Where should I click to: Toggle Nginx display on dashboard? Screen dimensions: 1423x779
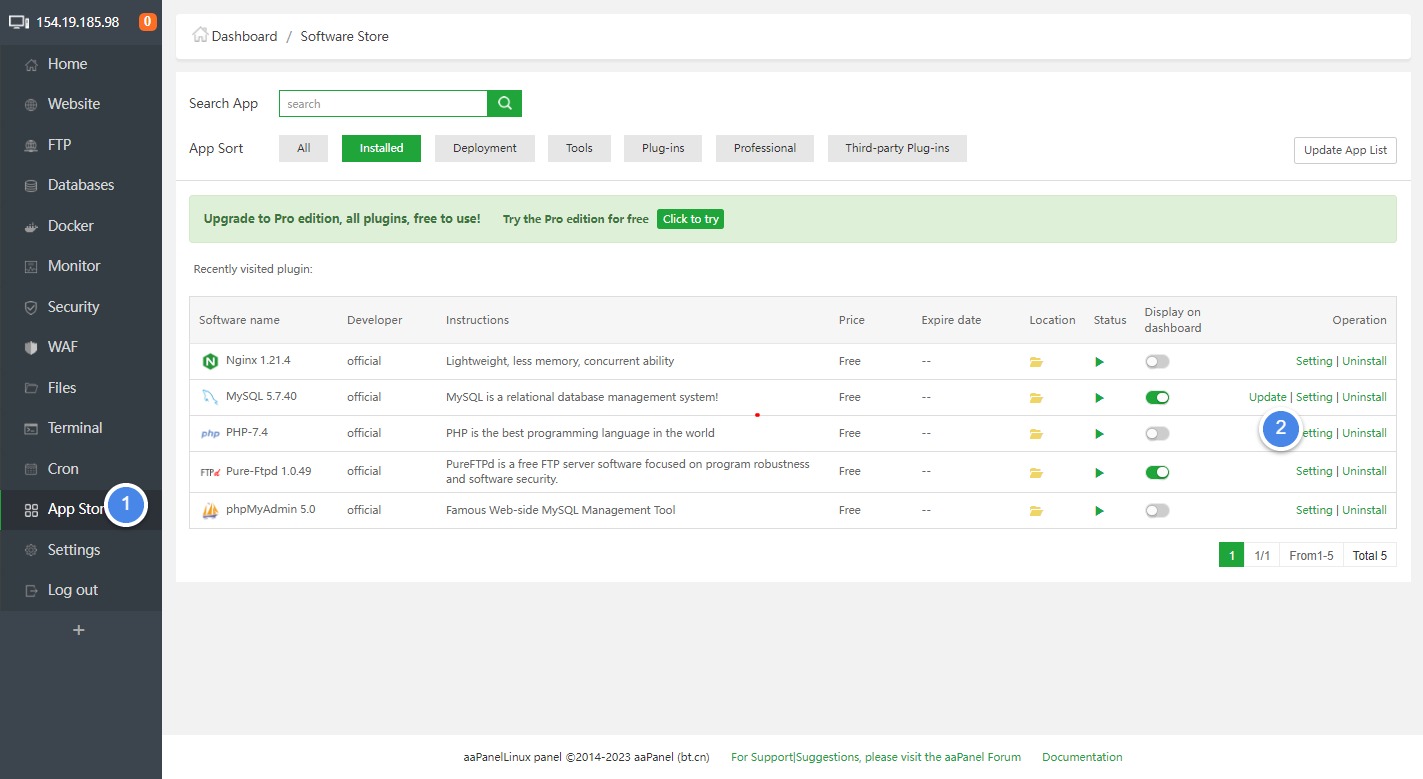[x=1157, y=361]
